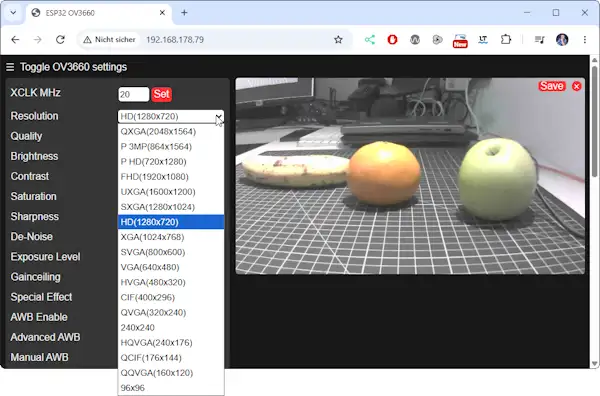Open the user profile avatar
The image size is (600, 396).
tap(562, 39)
